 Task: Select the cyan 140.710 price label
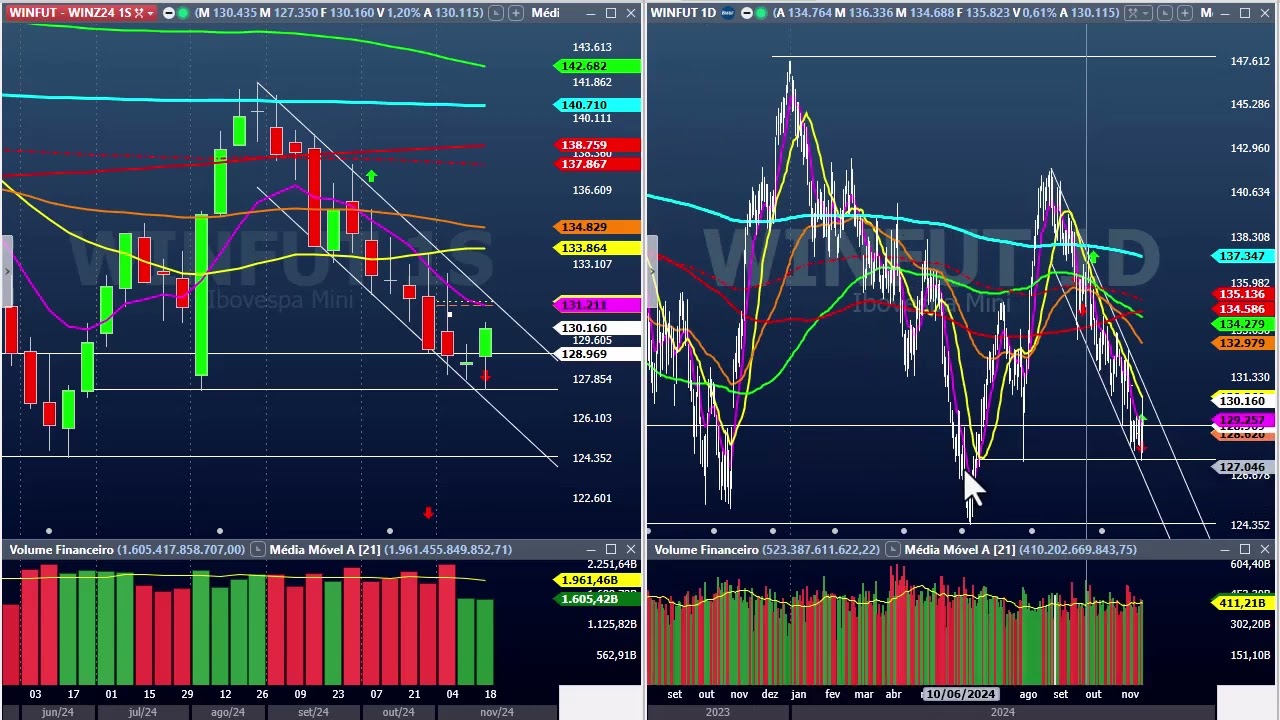[597, 105]
